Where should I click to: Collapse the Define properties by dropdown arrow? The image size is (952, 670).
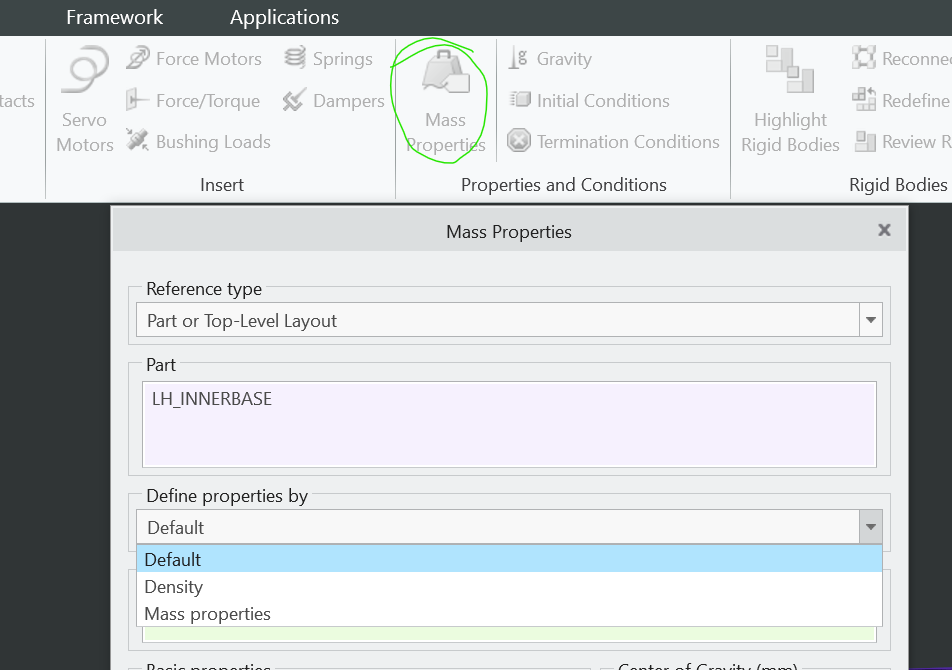[871, 527]
